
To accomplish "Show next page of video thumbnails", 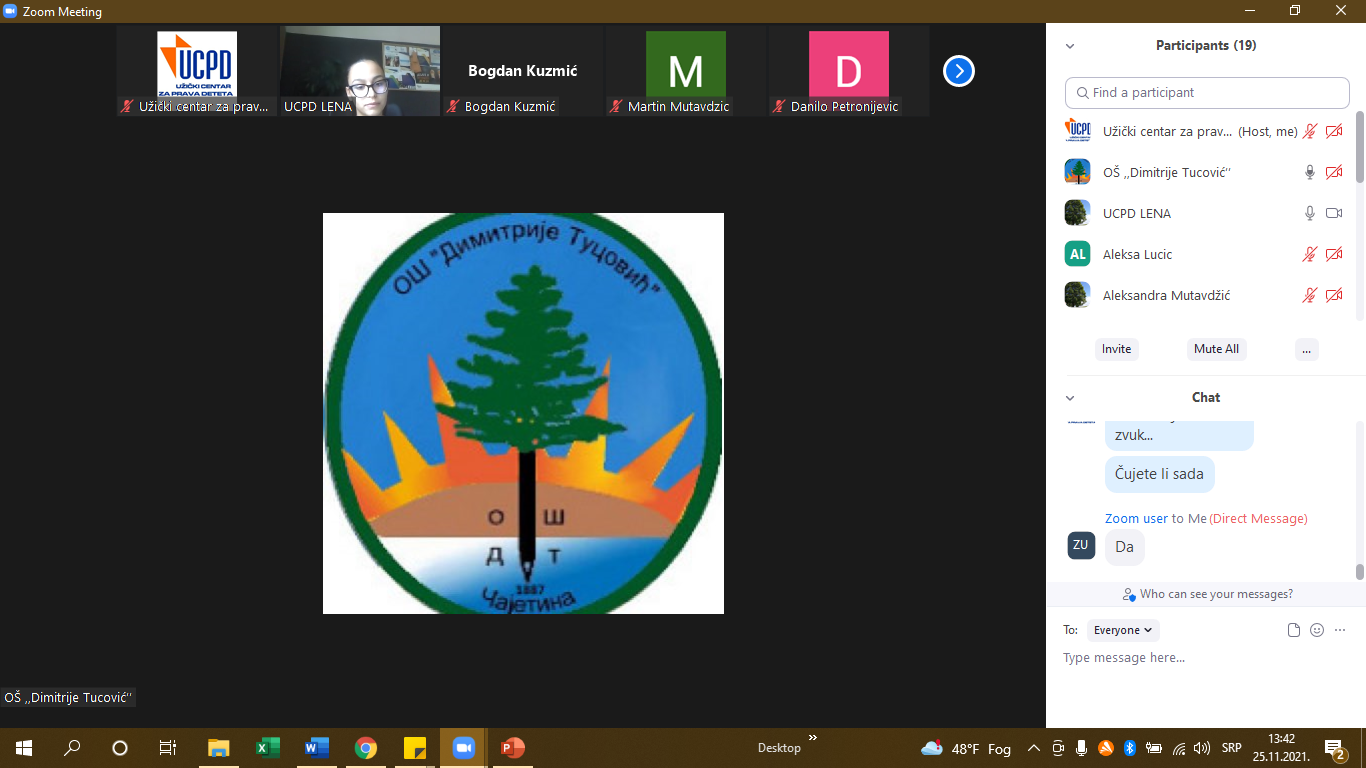I will (x=959, y=71).
